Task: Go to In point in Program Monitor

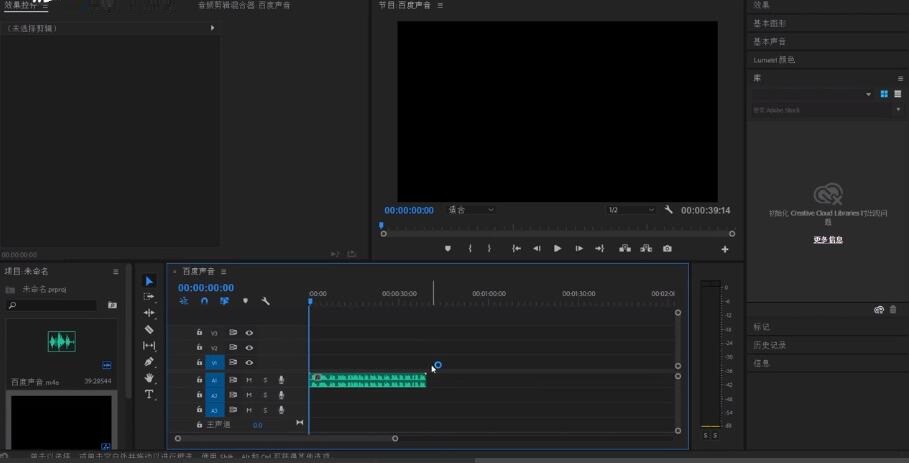Action: point(517,249)
